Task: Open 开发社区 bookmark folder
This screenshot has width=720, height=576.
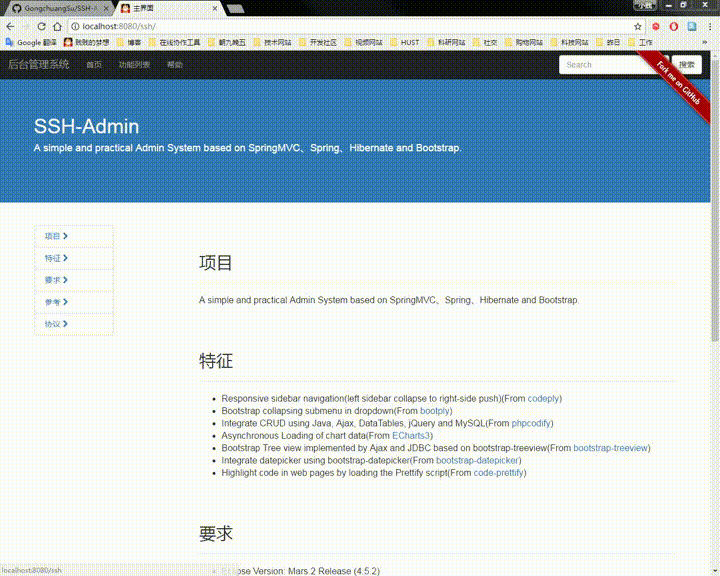Action: 318,42
